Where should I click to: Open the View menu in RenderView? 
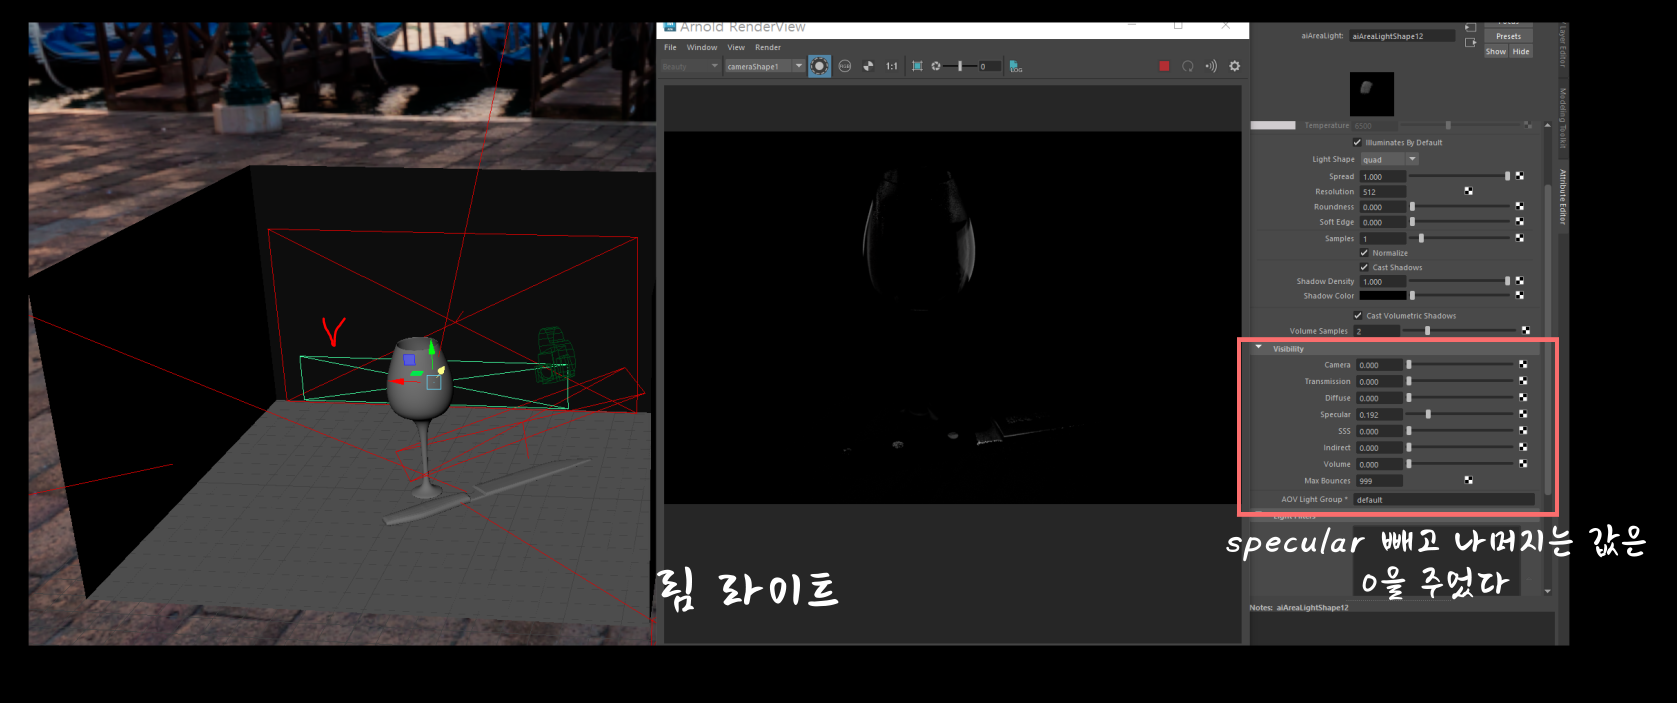pyautogui.click(x=736, y=47)
